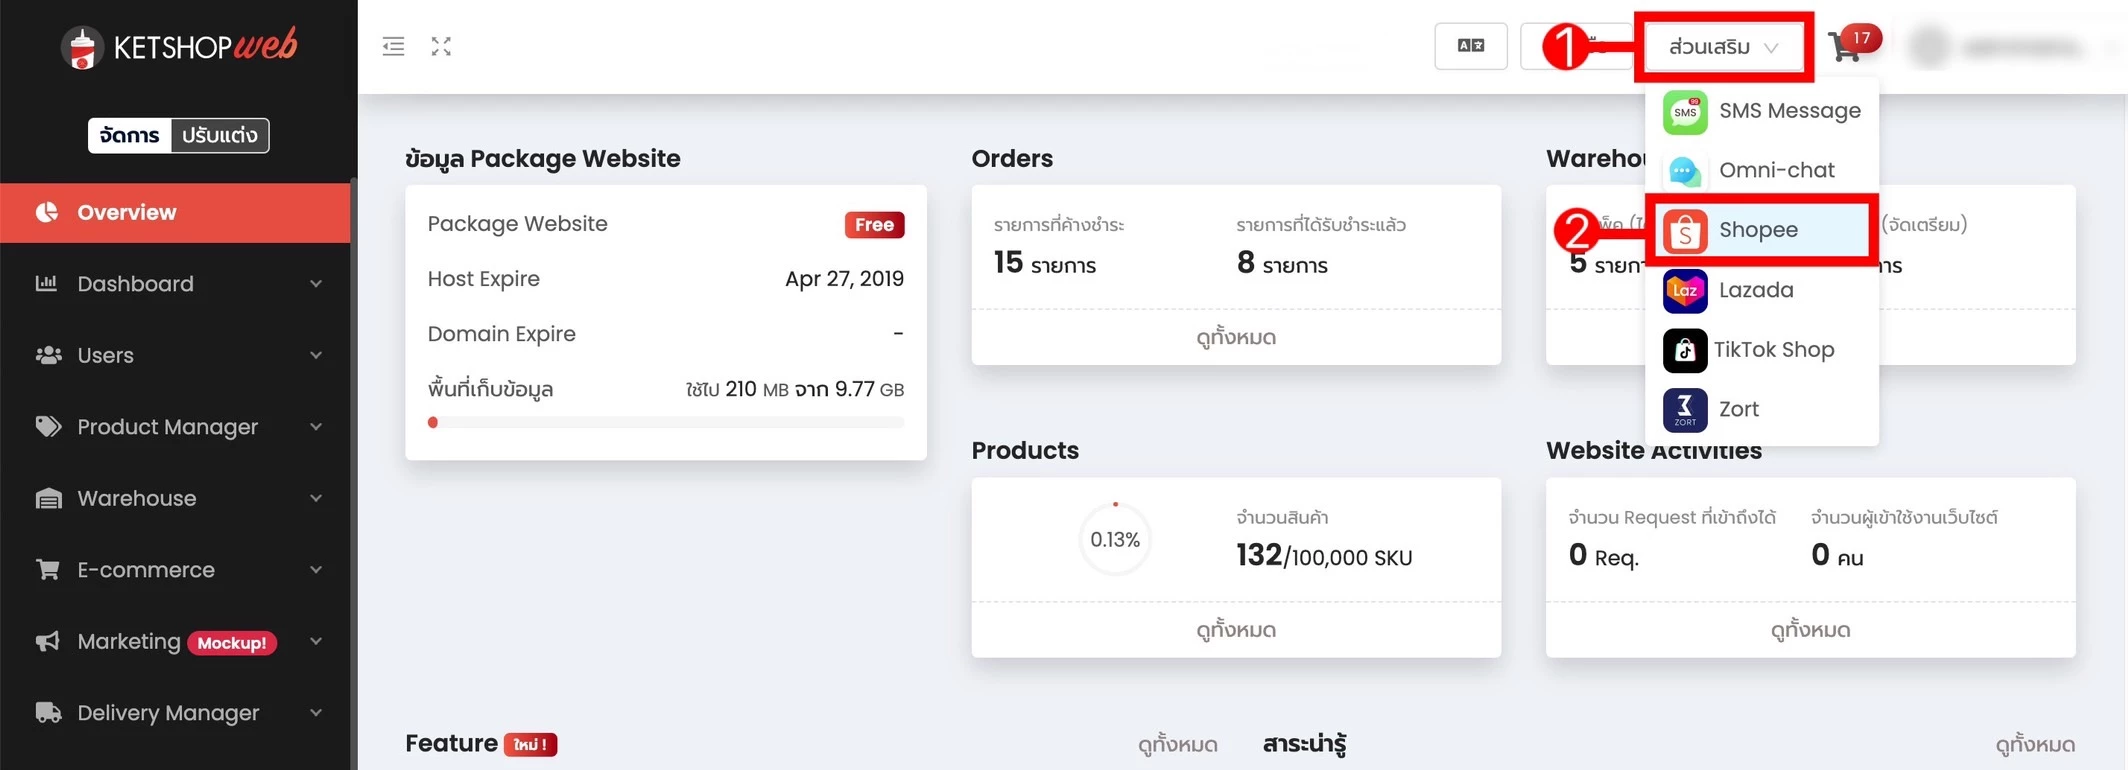The height and width of the screenshot is (770, 2128).
Task: Collapse the sidebar menu icon
Action: pos(393,46)
